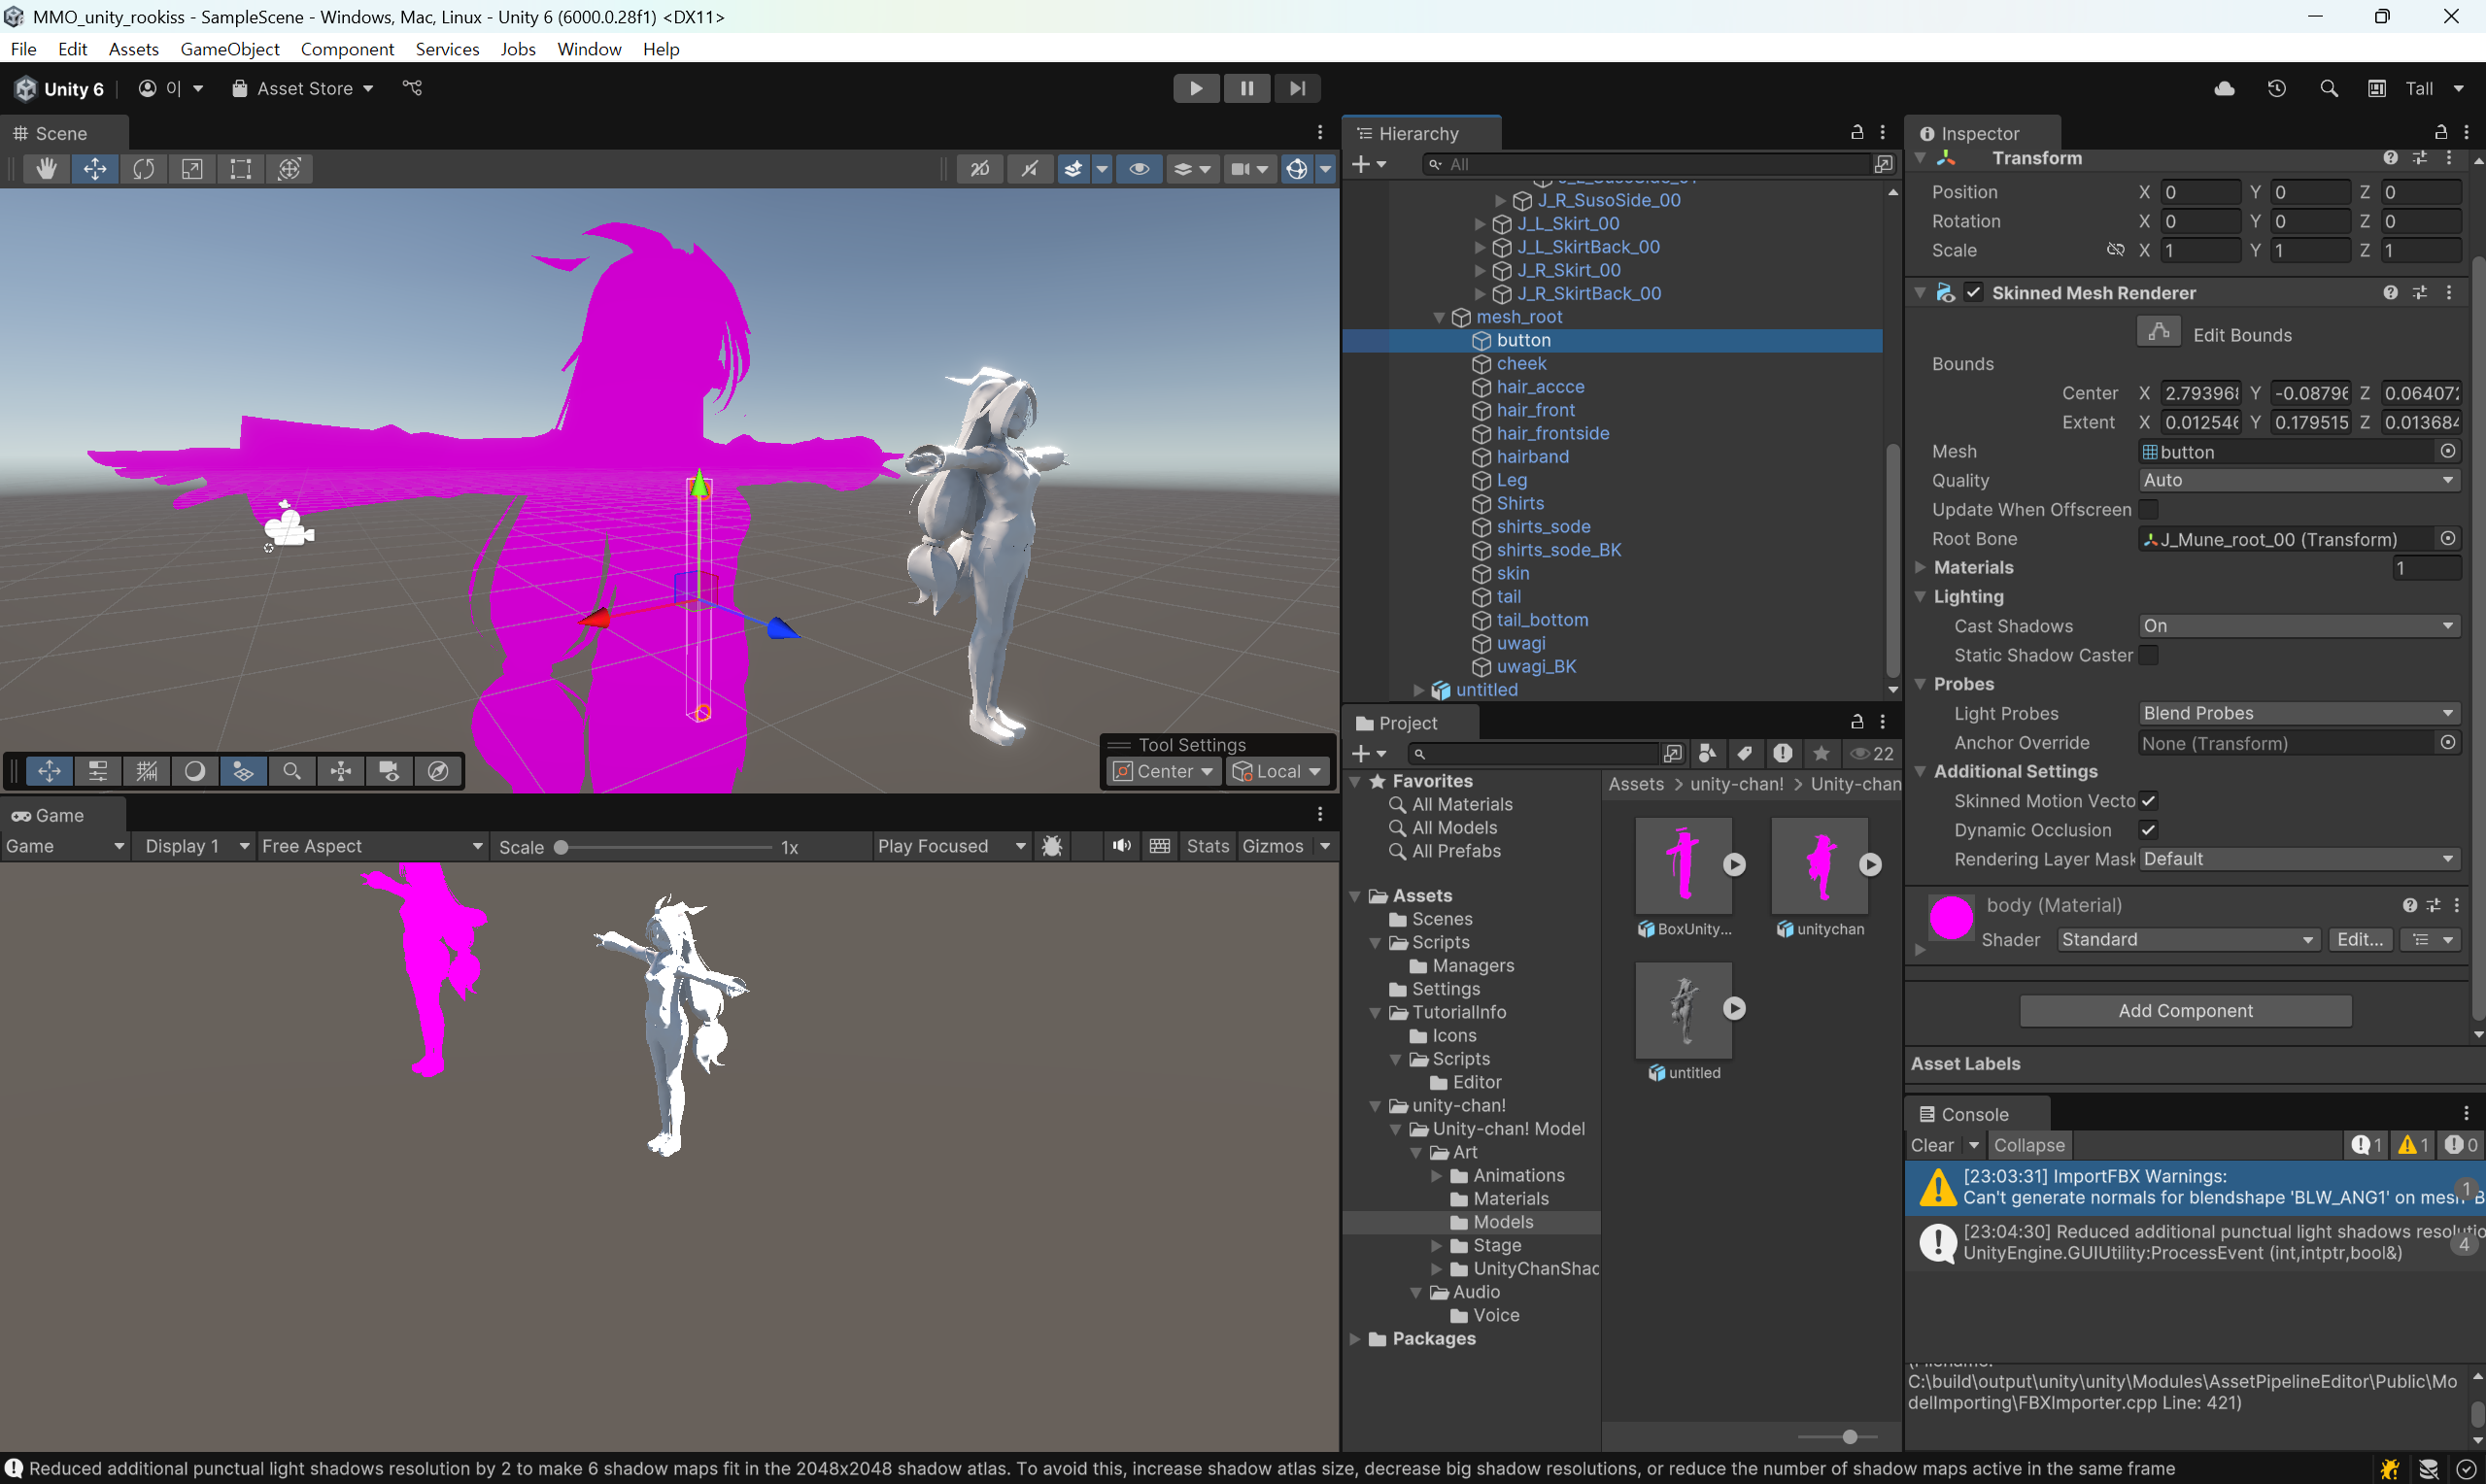Enable Static Shadow Caster checkbox
Viewport: 2486px width, 1484px height.
[x=2149, y=655]
